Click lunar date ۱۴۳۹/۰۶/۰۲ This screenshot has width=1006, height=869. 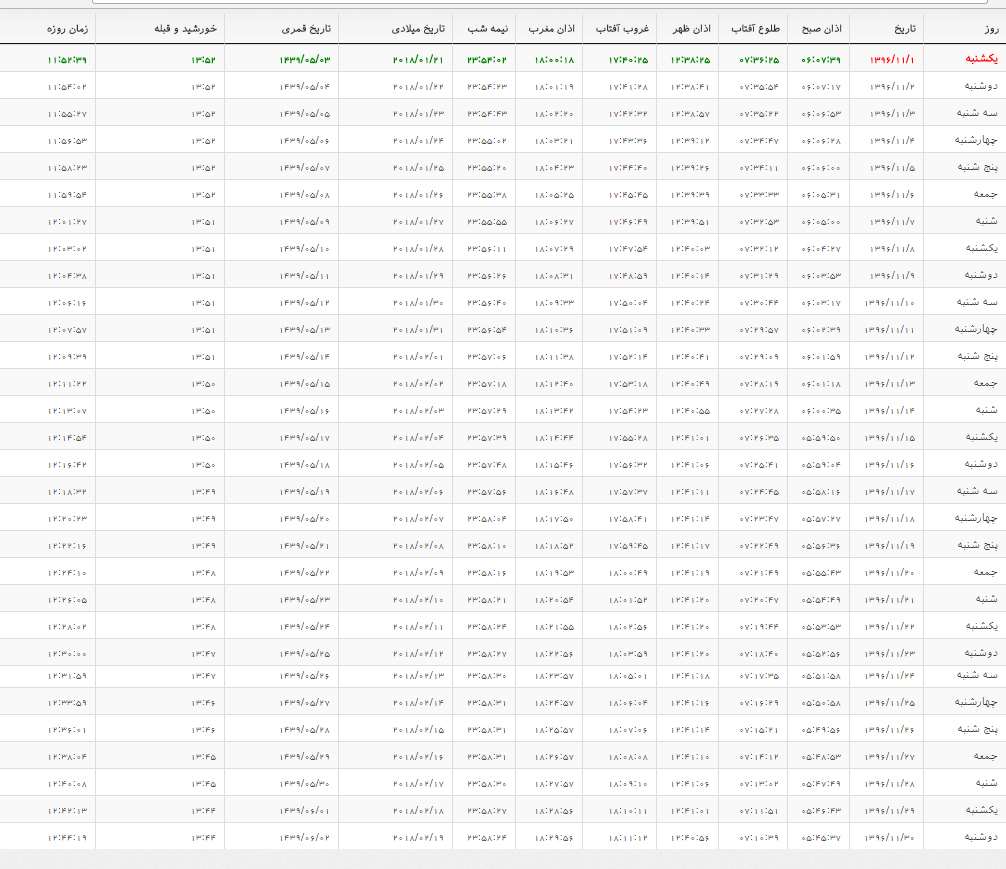[305, 838]
